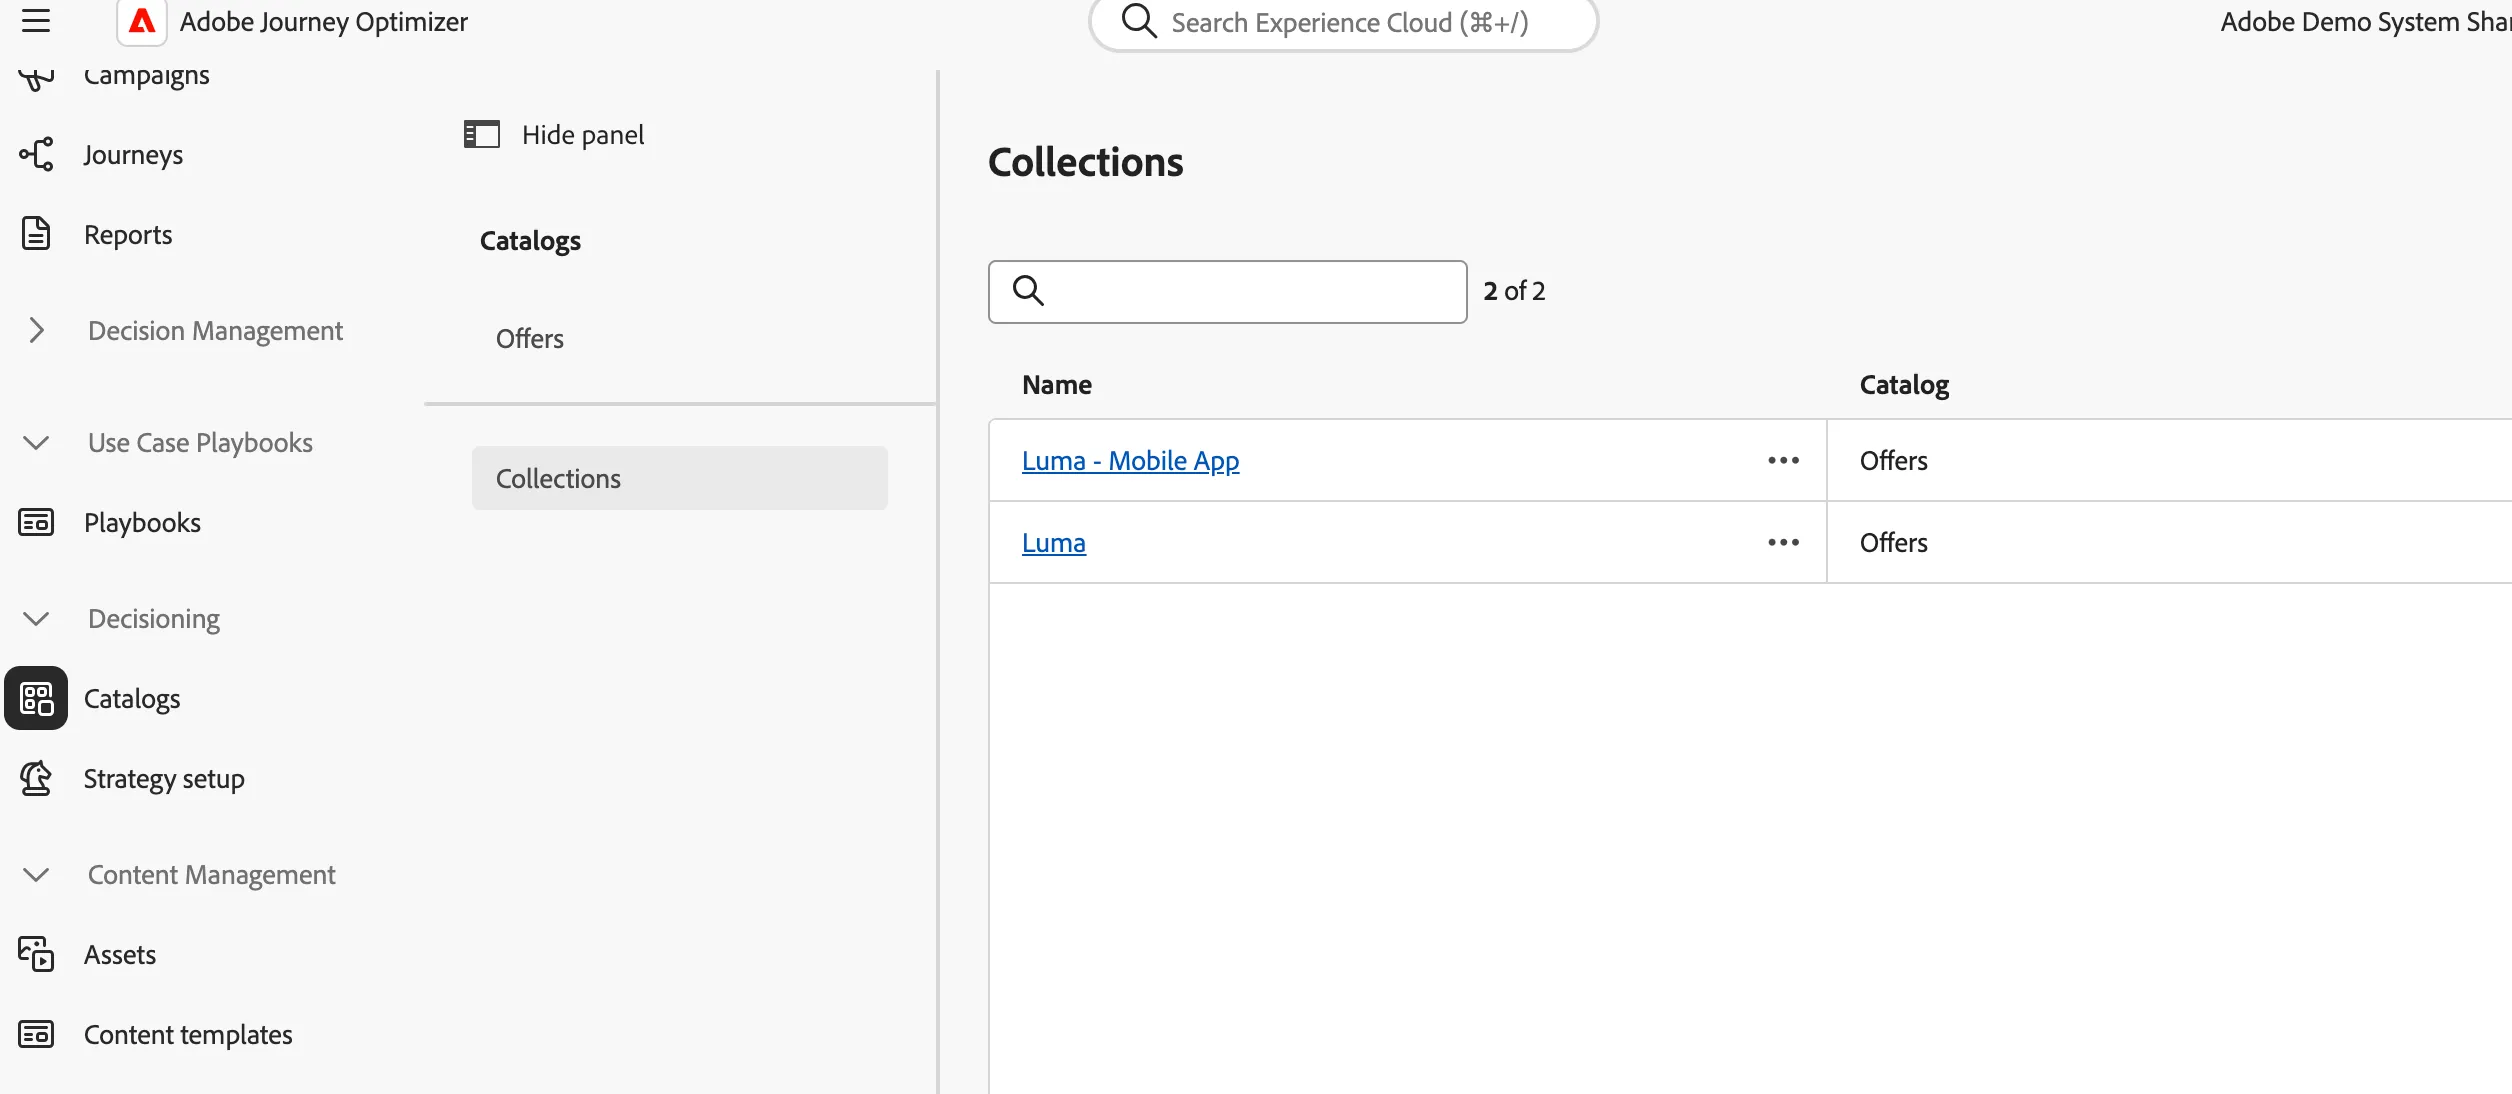This screenshot has height=1094, width=2512.
Task: Click the magnifier in Experience Cloud search
Action: 1139,20
